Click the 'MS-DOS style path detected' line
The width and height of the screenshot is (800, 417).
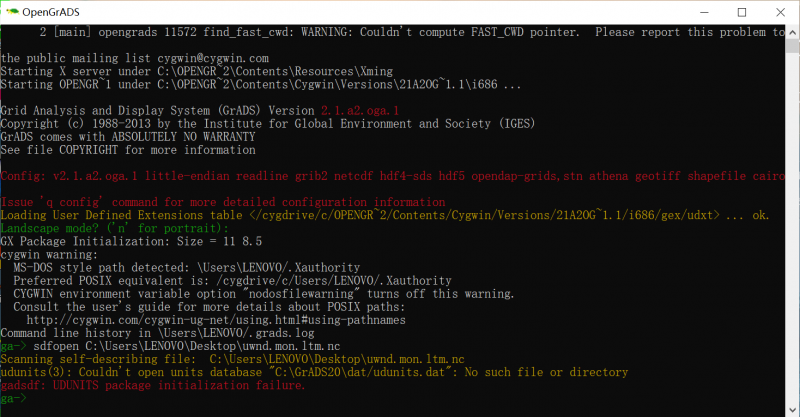(187, 267)
